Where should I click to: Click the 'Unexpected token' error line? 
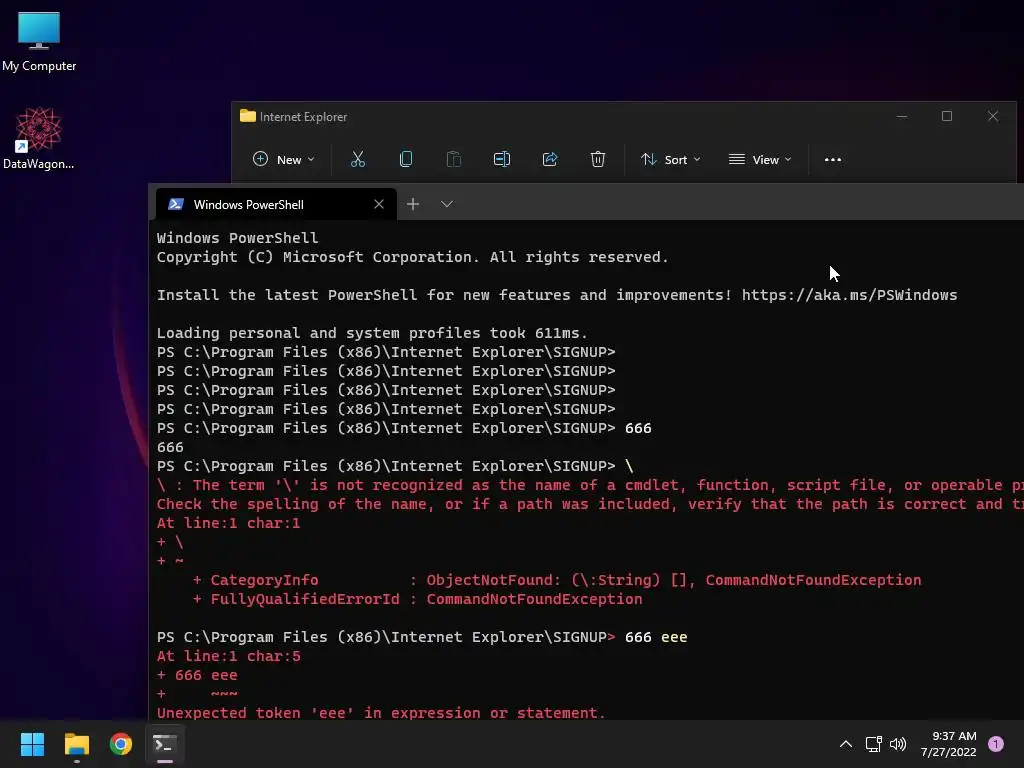point(381,712)
